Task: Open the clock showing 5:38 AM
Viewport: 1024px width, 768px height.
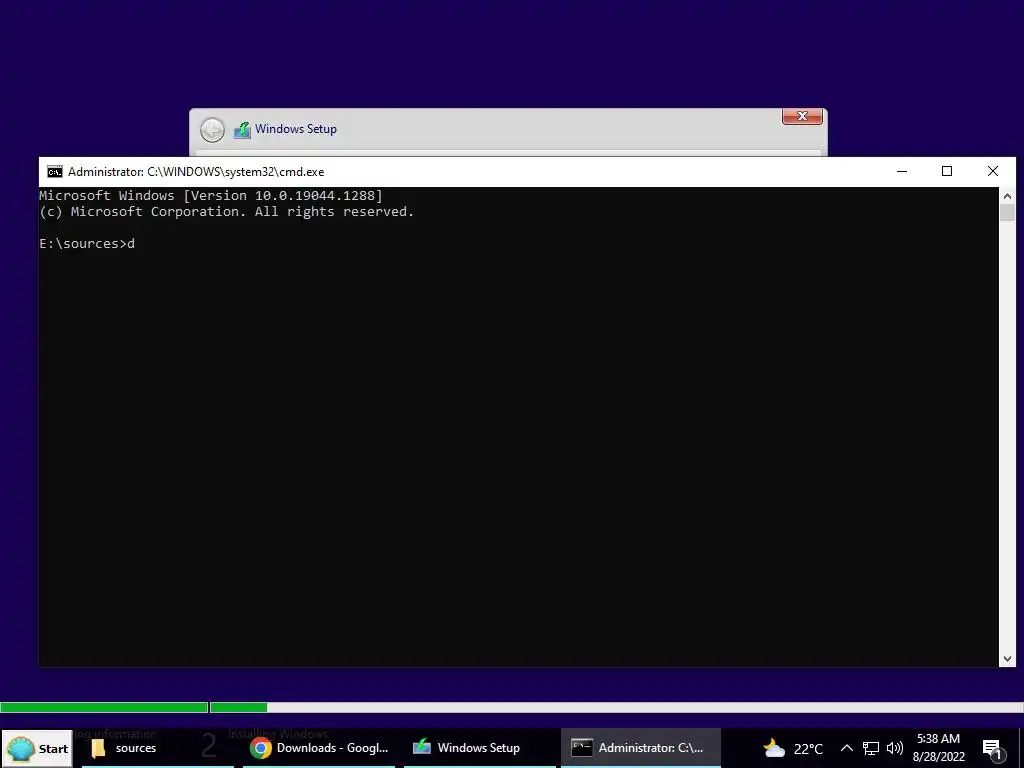Action: point(938,748)
